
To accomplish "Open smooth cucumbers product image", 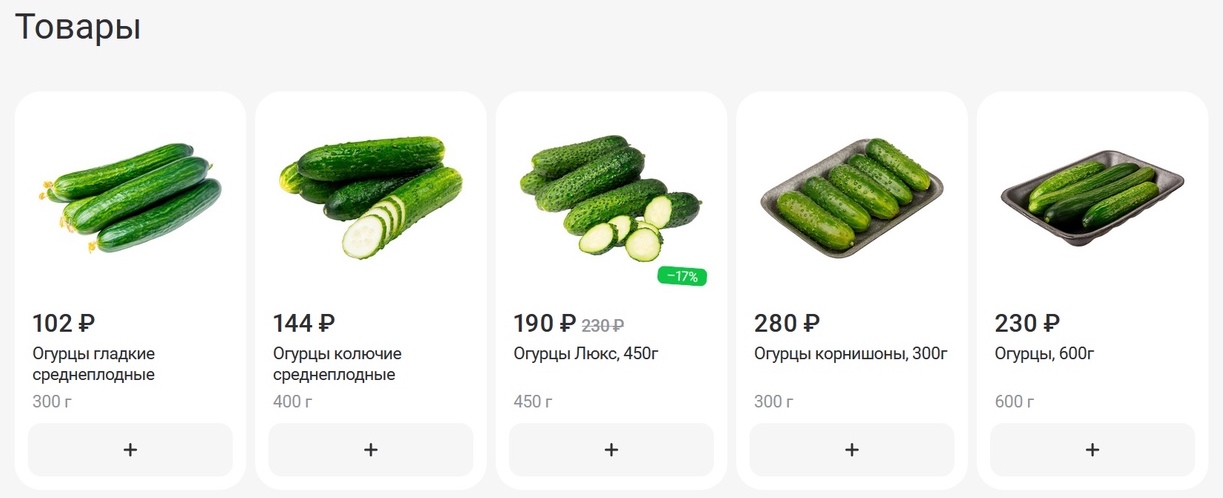I will pos(130,198).
